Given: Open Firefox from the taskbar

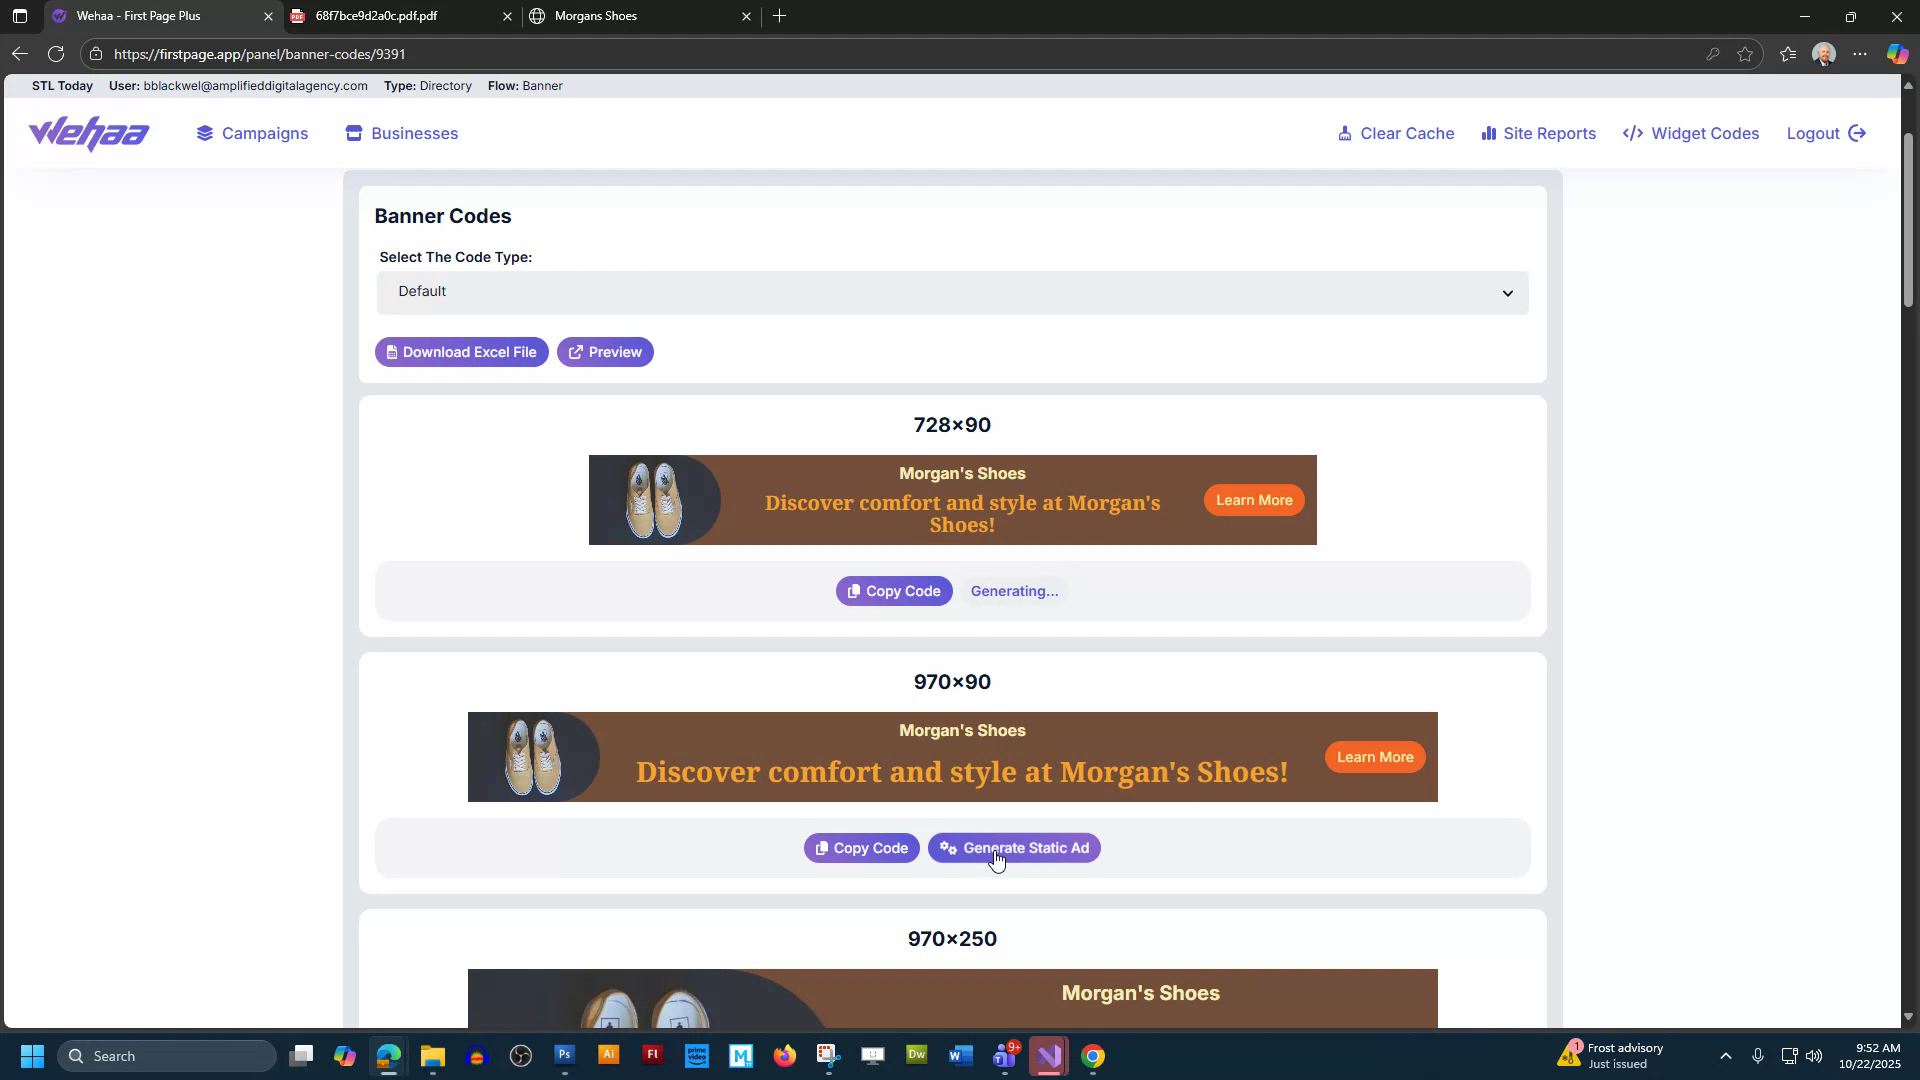Looking at the screenshot, I should (785, 1055).
